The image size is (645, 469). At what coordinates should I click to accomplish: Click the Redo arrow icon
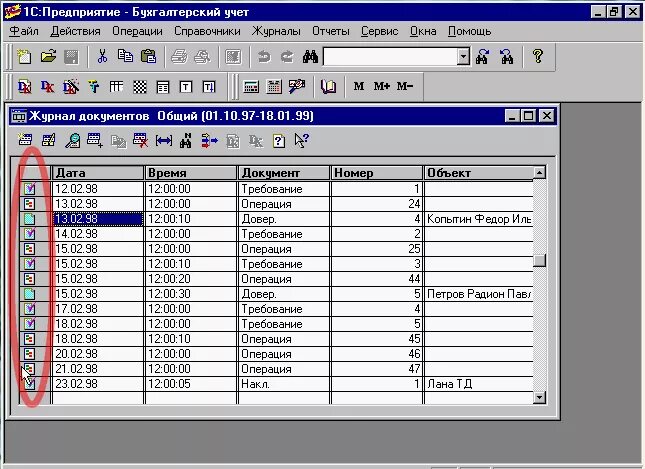click(x=287, y=56)
